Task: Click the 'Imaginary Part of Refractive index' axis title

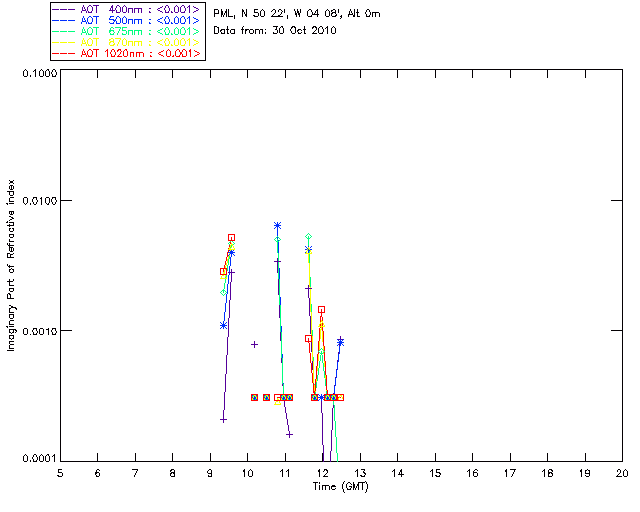Action: (x=11, y=265)
